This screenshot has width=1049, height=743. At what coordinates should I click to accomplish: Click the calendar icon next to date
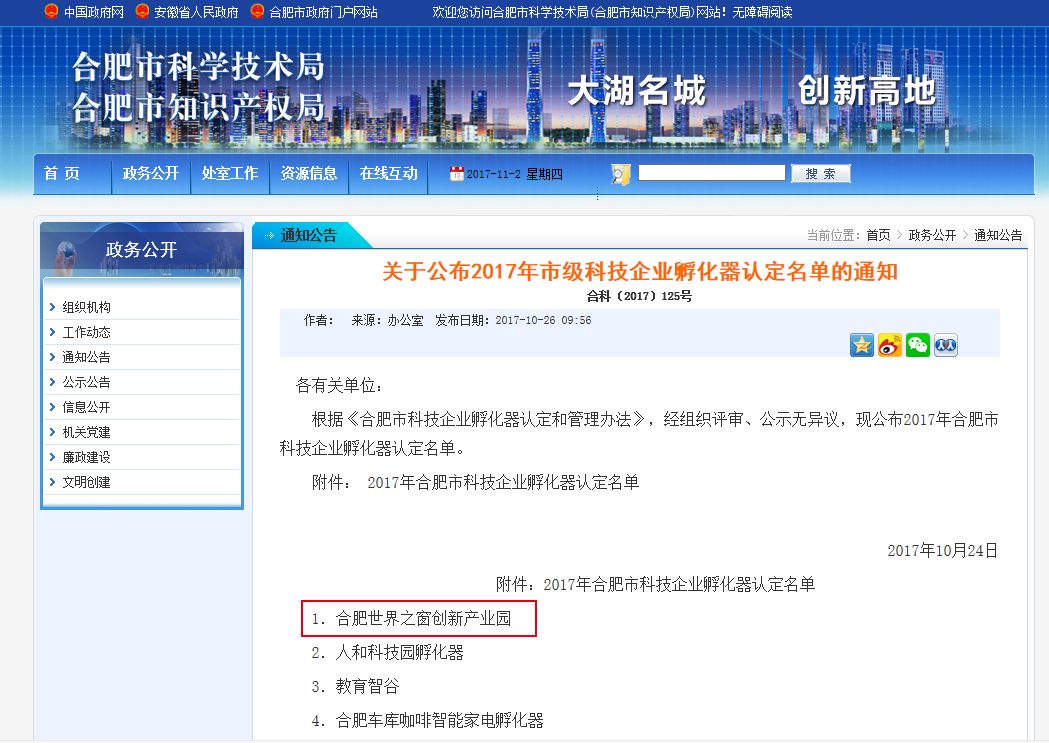[x=456, y=174]
